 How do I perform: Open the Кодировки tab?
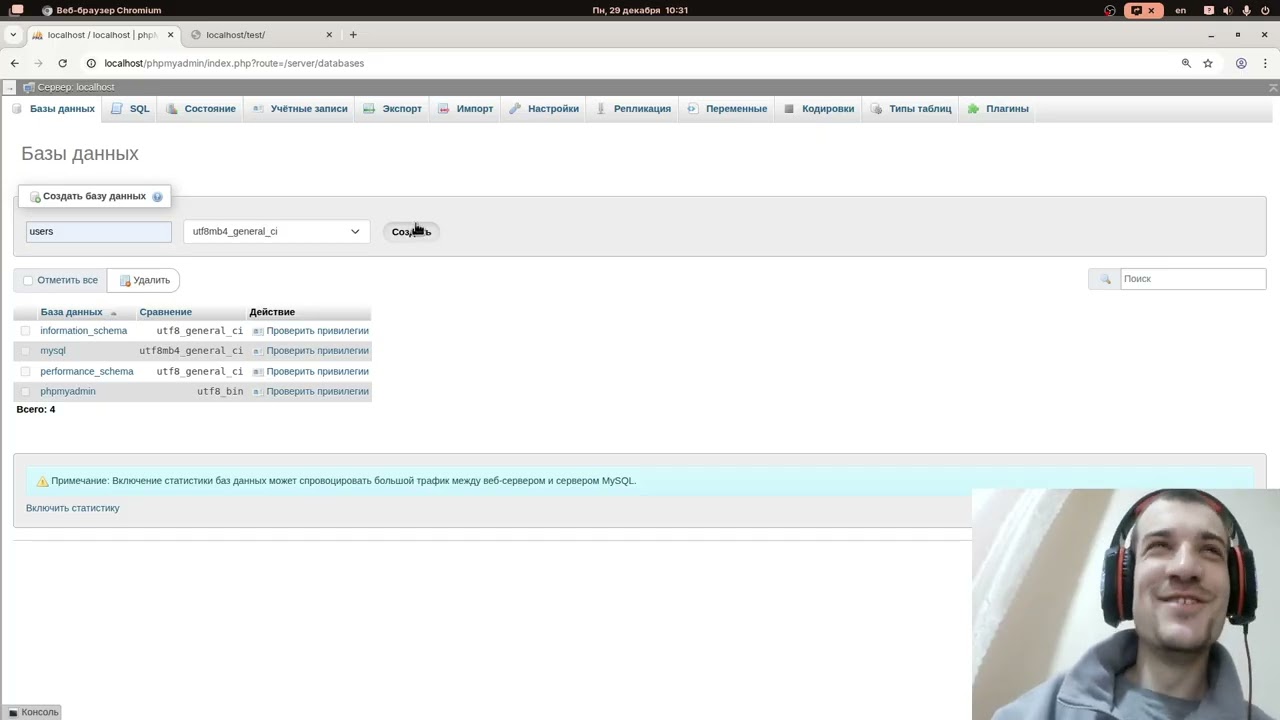(819, 109)
